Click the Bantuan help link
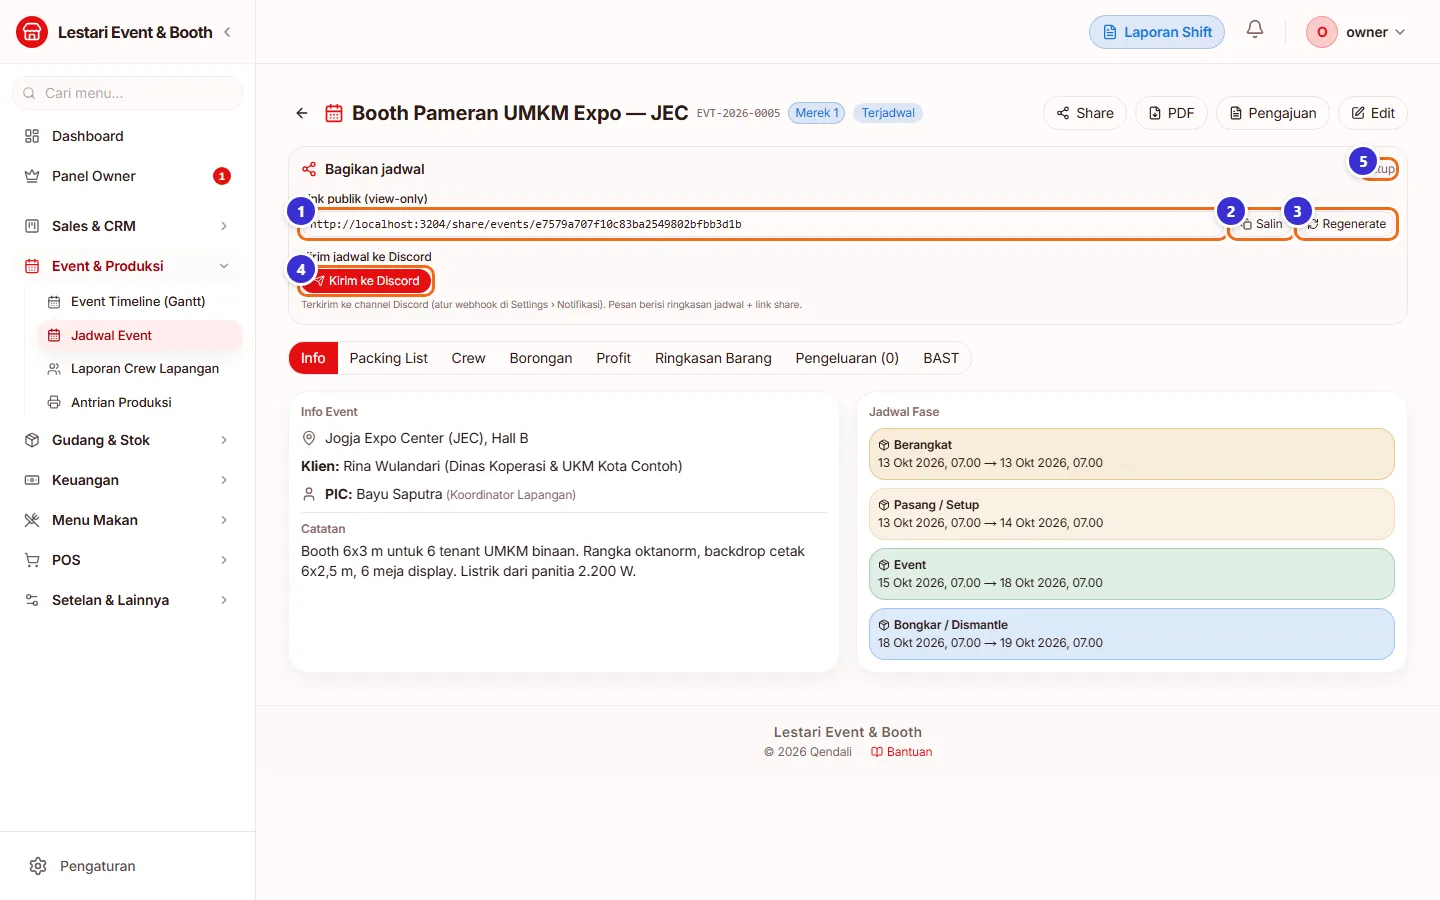The image size is (1440, 900). coord(902,752)
